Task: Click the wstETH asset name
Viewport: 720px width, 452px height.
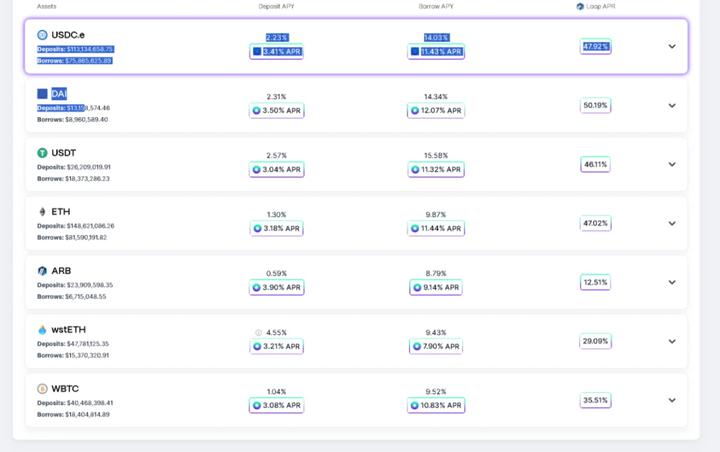Action: [68, 330]
